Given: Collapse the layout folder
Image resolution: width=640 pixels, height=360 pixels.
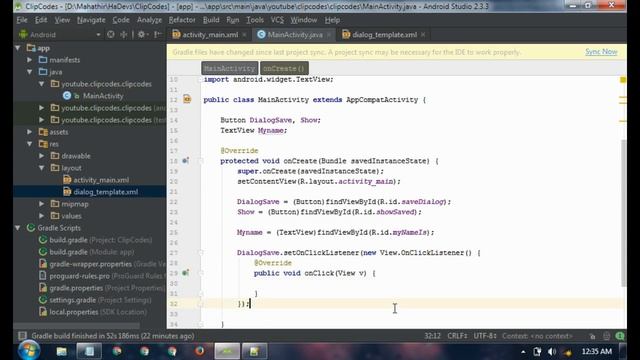Looking at the screenshot, I should pyautogui.click(x=42, y=168).
